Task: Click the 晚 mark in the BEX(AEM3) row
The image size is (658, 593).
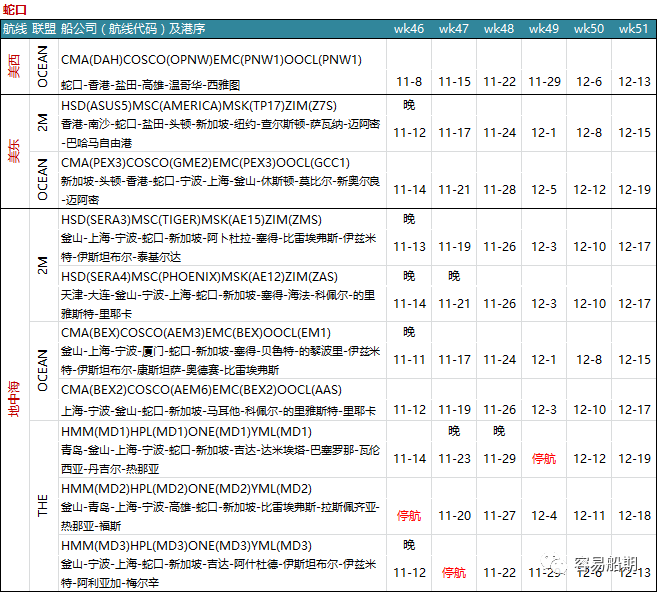Action: [x=409, y=332]
